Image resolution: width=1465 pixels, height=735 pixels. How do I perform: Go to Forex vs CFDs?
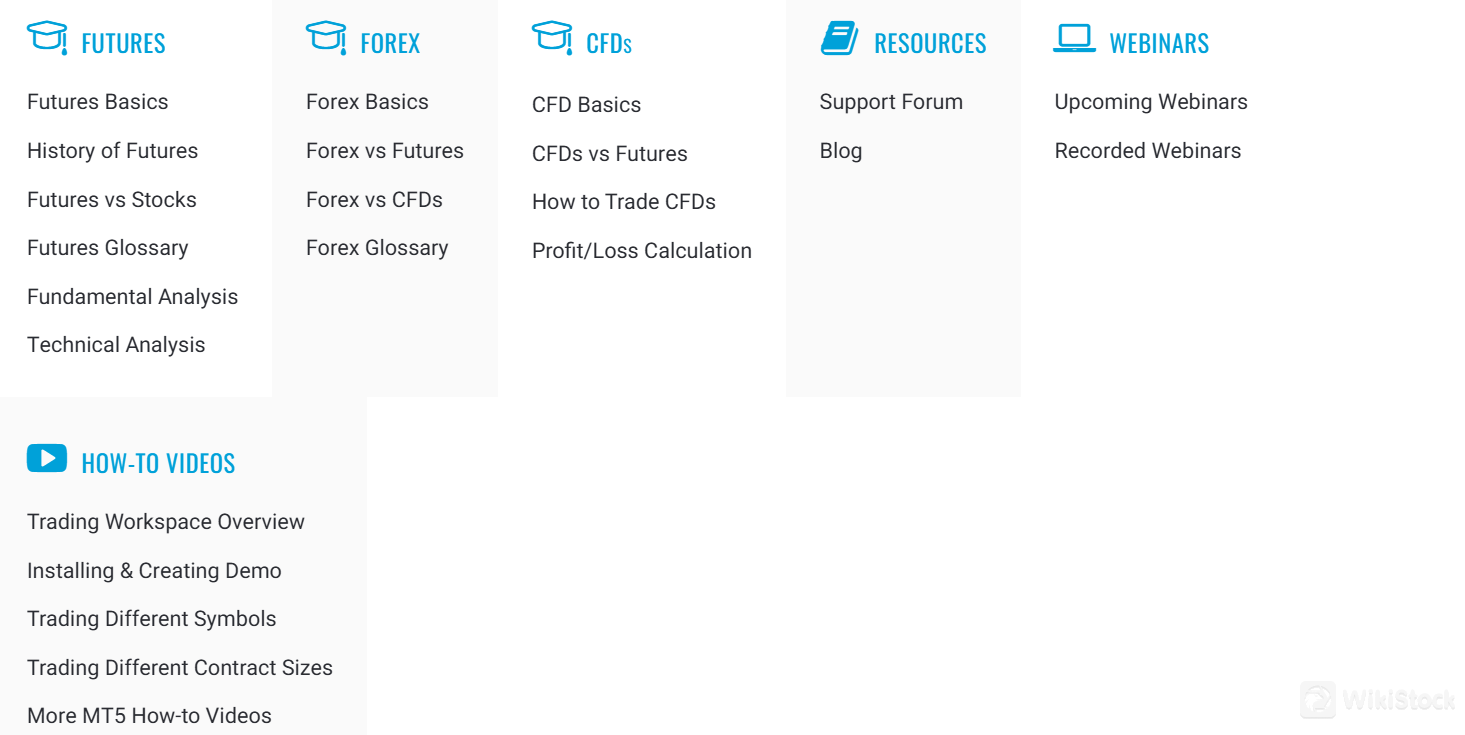coord(374,200)
